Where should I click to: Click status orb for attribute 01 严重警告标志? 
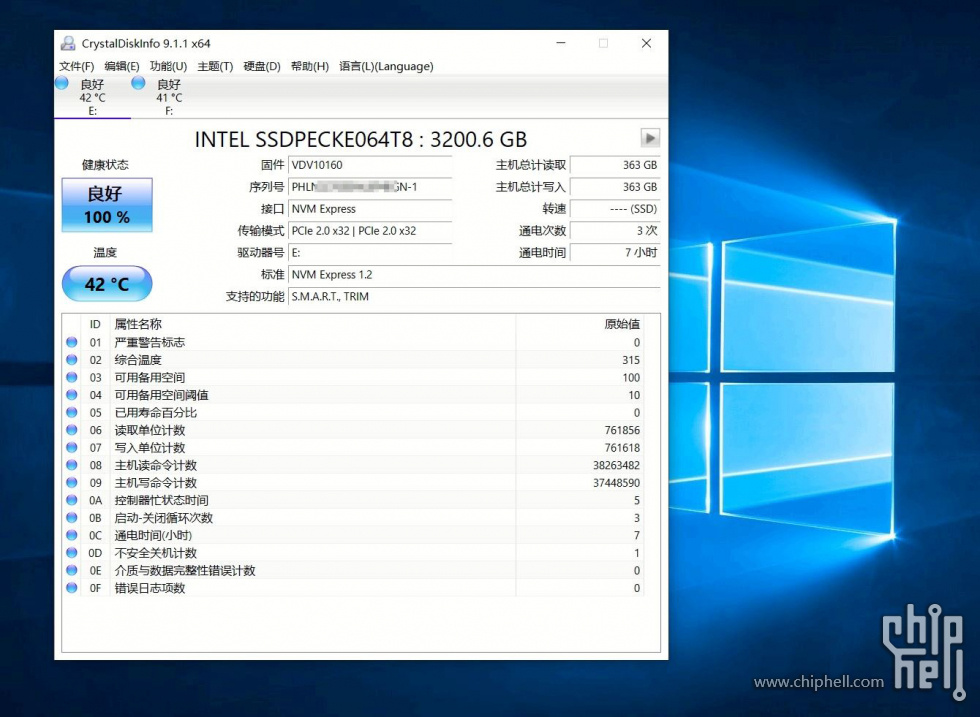click(72, 342)
